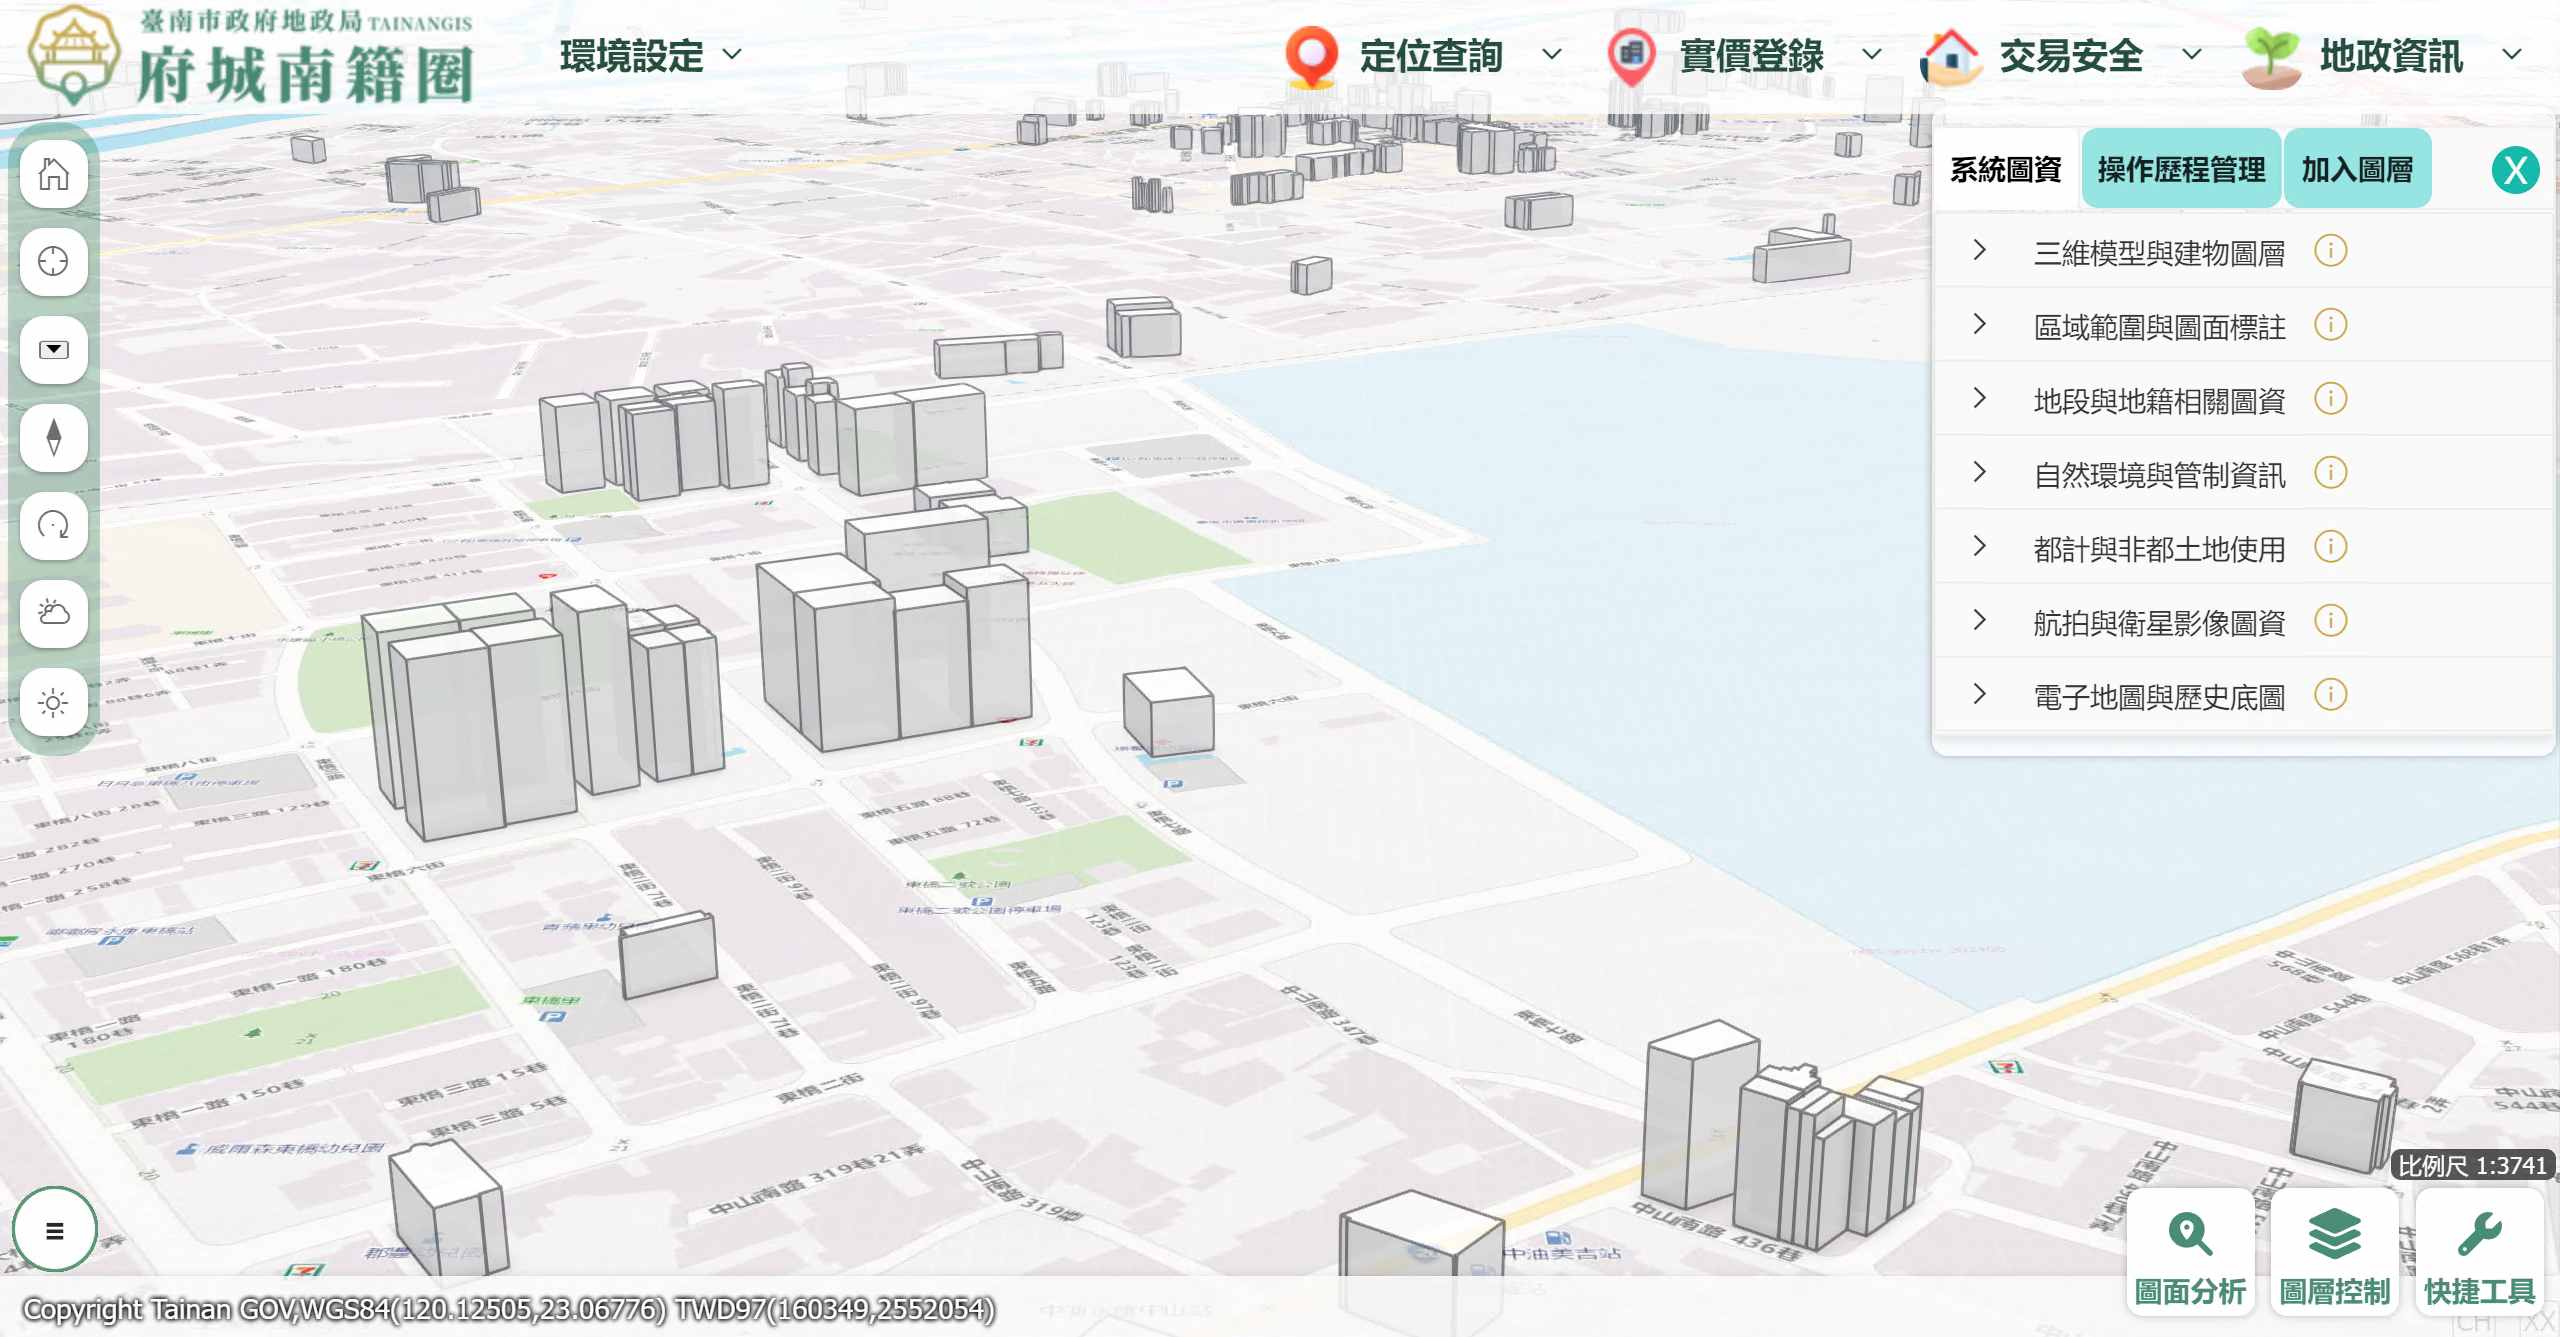Image resolution: width=2560 pixels, height=1337 pixels.
Task: Click the rotate view icon
Action: point(54,525)
